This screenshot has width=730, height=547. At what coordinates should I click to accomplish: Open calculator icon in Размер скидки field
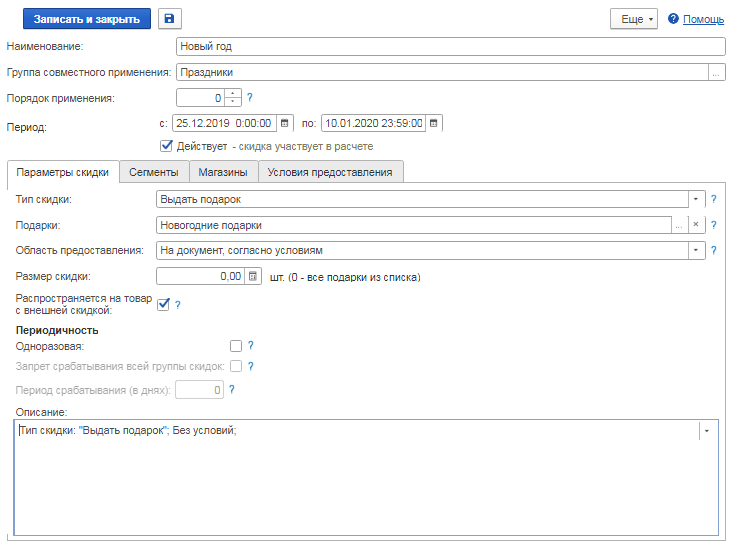tap(253, 276)
